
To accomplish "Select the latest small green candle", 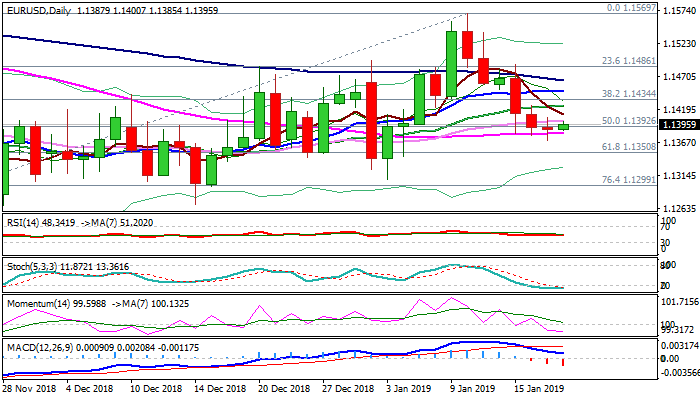I will pyautogui.click(x=564, y=126).
